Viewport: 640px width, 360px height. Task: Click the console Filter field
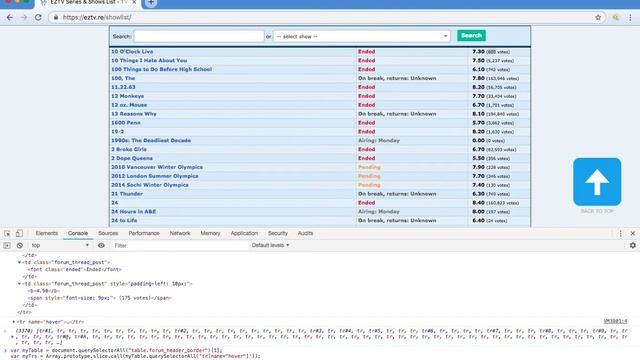tap(180, 245)
